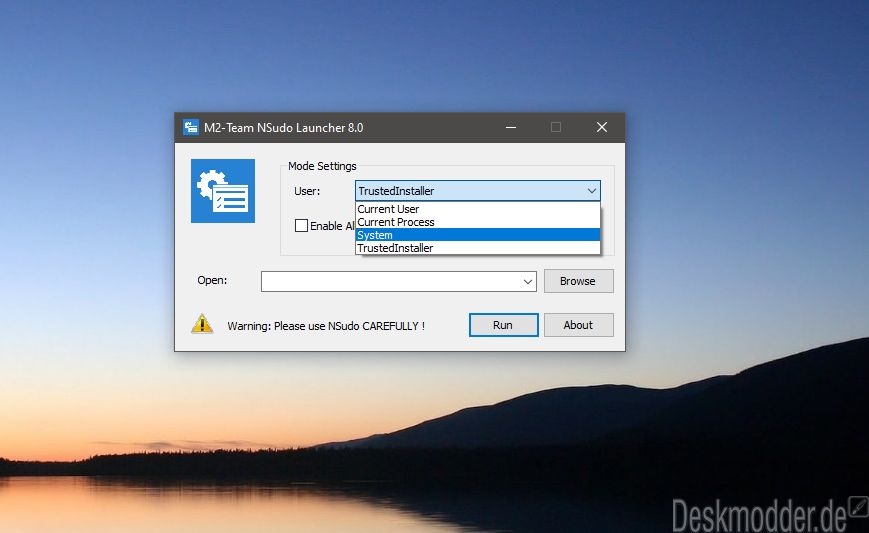Click the Browse button
869x533 pixels.
579,281
